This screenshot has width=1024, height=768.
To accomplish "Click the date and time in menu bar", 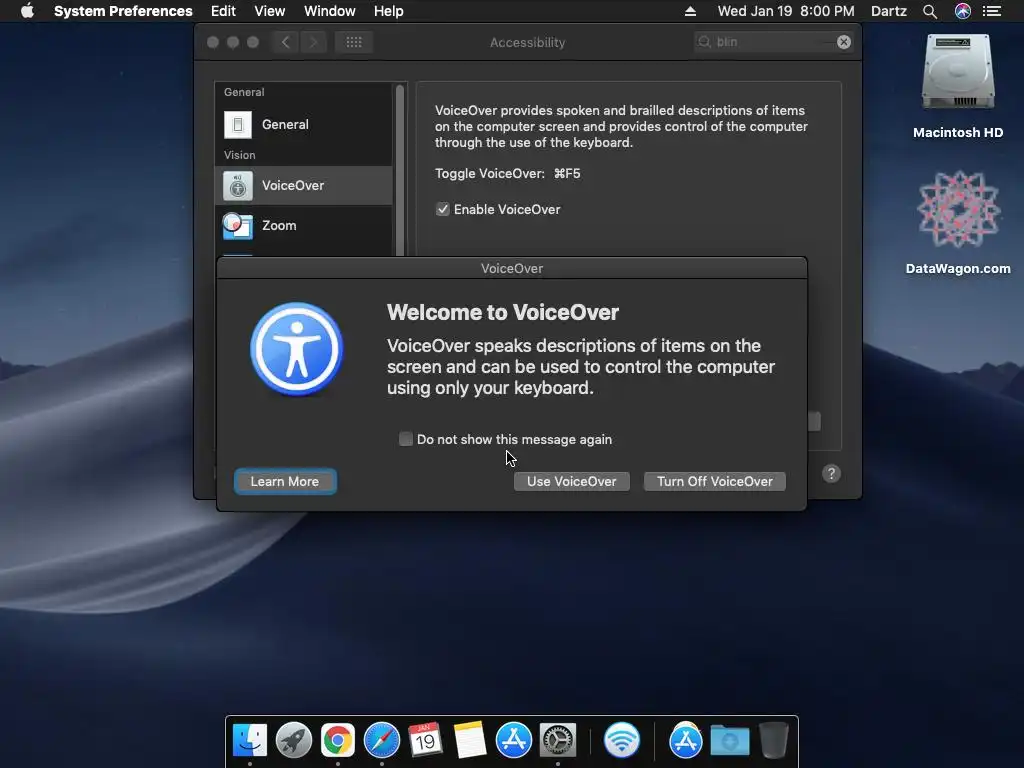I will click(x=786, y=11).
